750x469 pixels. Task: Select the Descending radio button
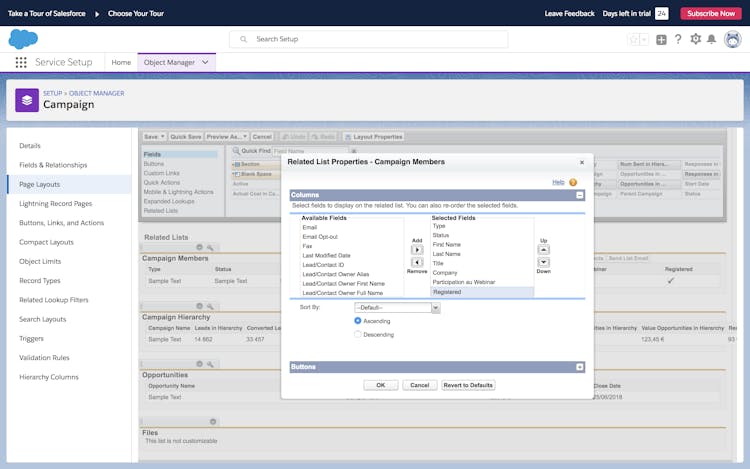[x=358, y=334]
